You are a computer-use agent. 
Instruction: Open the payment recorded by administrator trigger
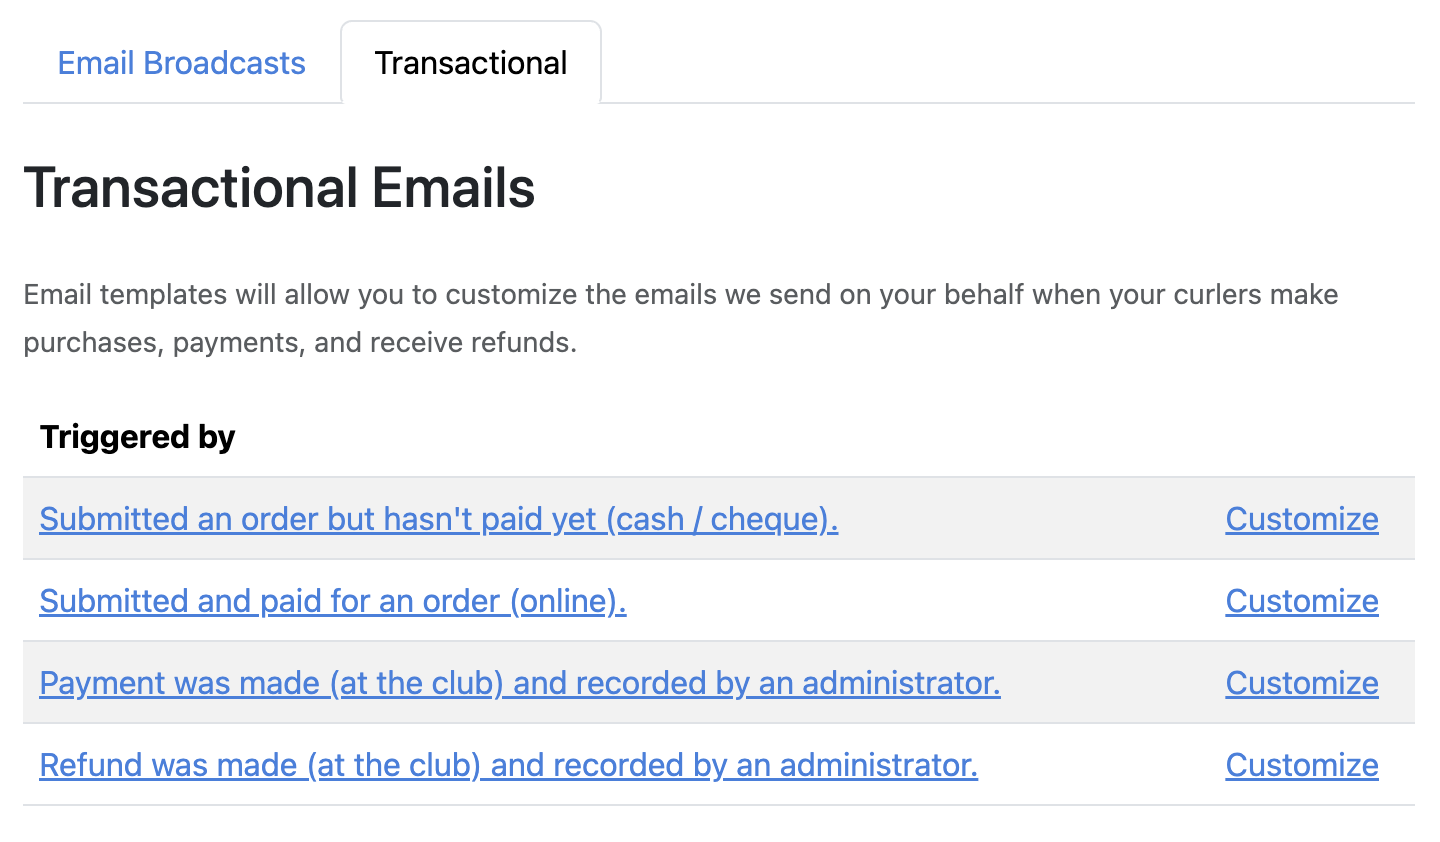click(519, 683)
